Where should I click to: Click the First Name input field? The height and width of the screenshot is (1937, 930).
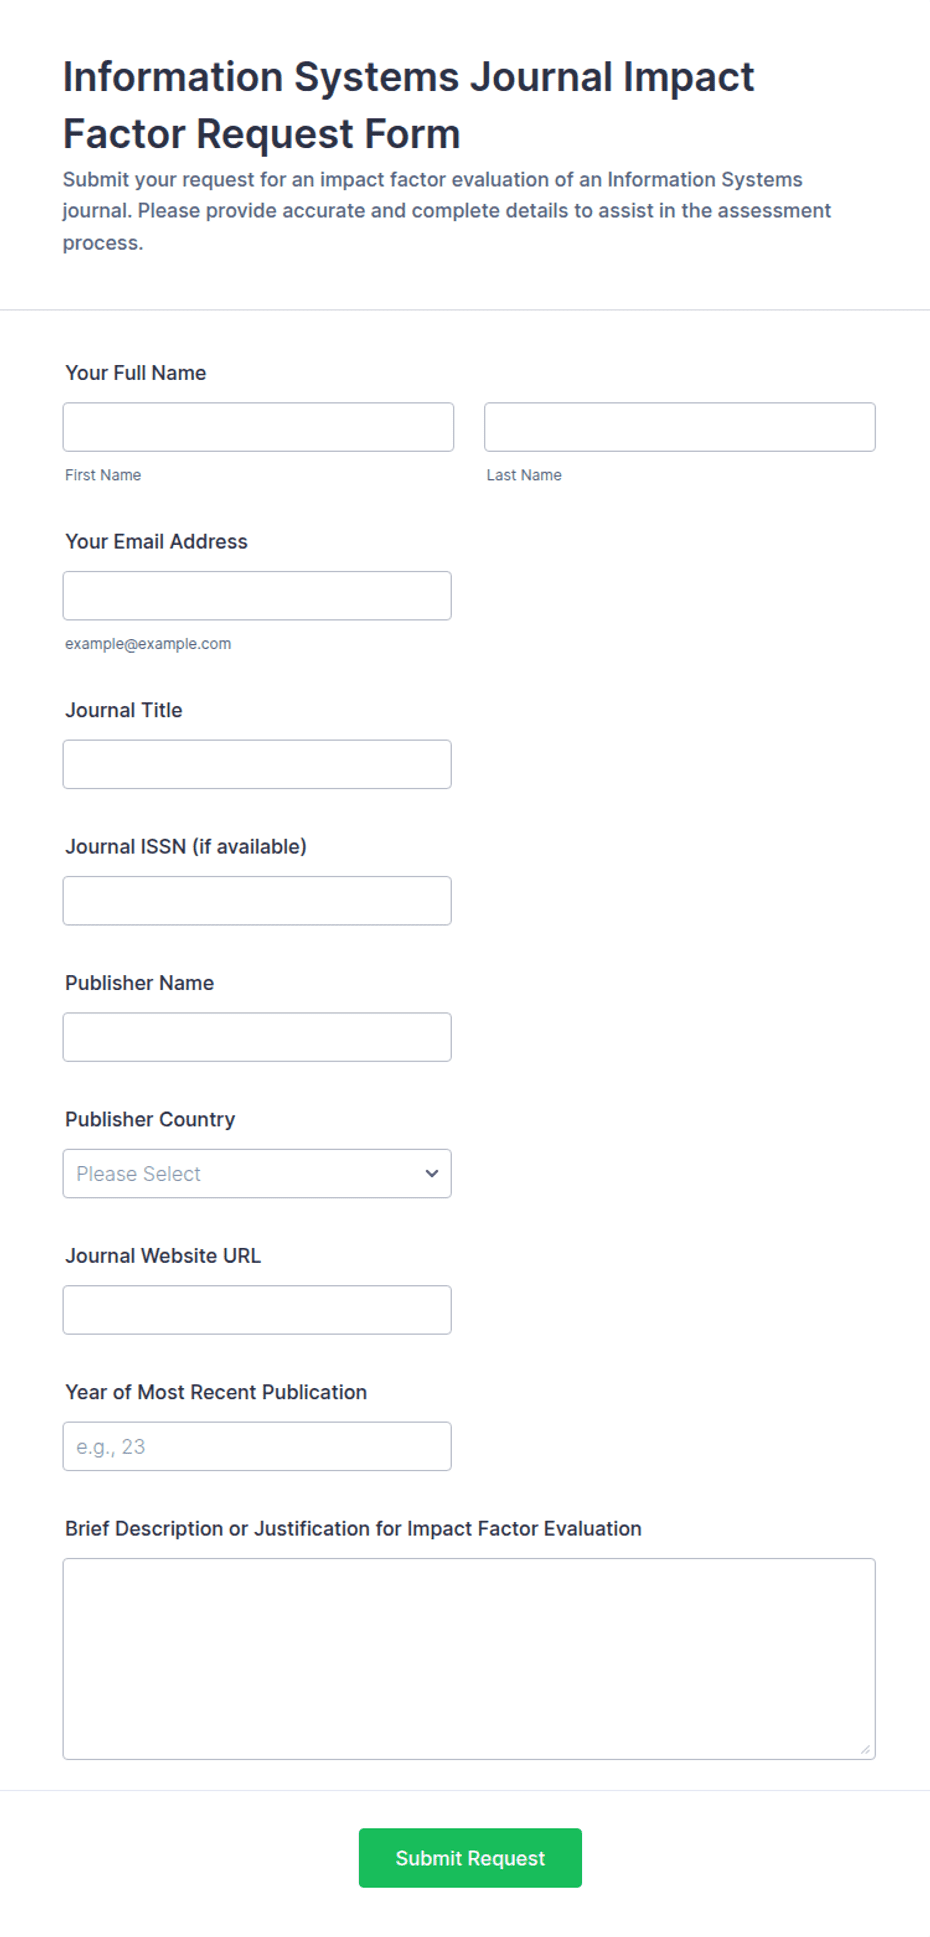tap(258, 427)
